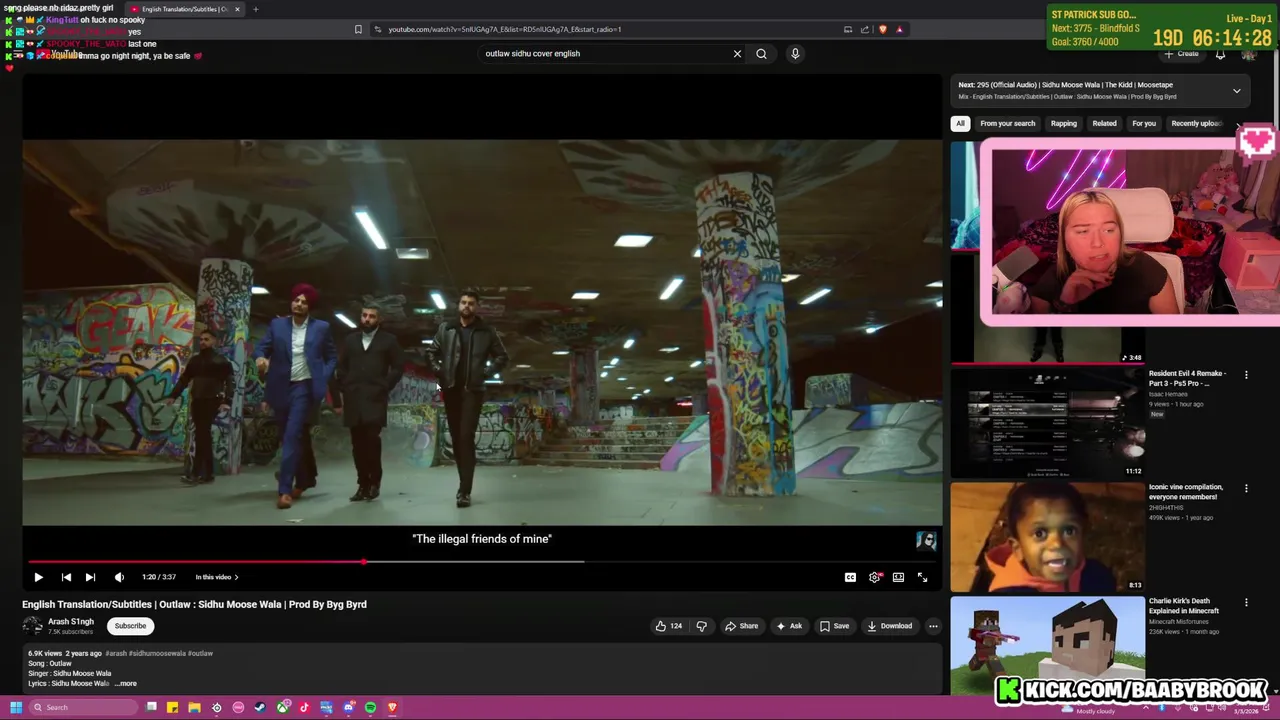Open the three-dots more actions menu below the video
The image size is (1280, 720).
point(933,626)
